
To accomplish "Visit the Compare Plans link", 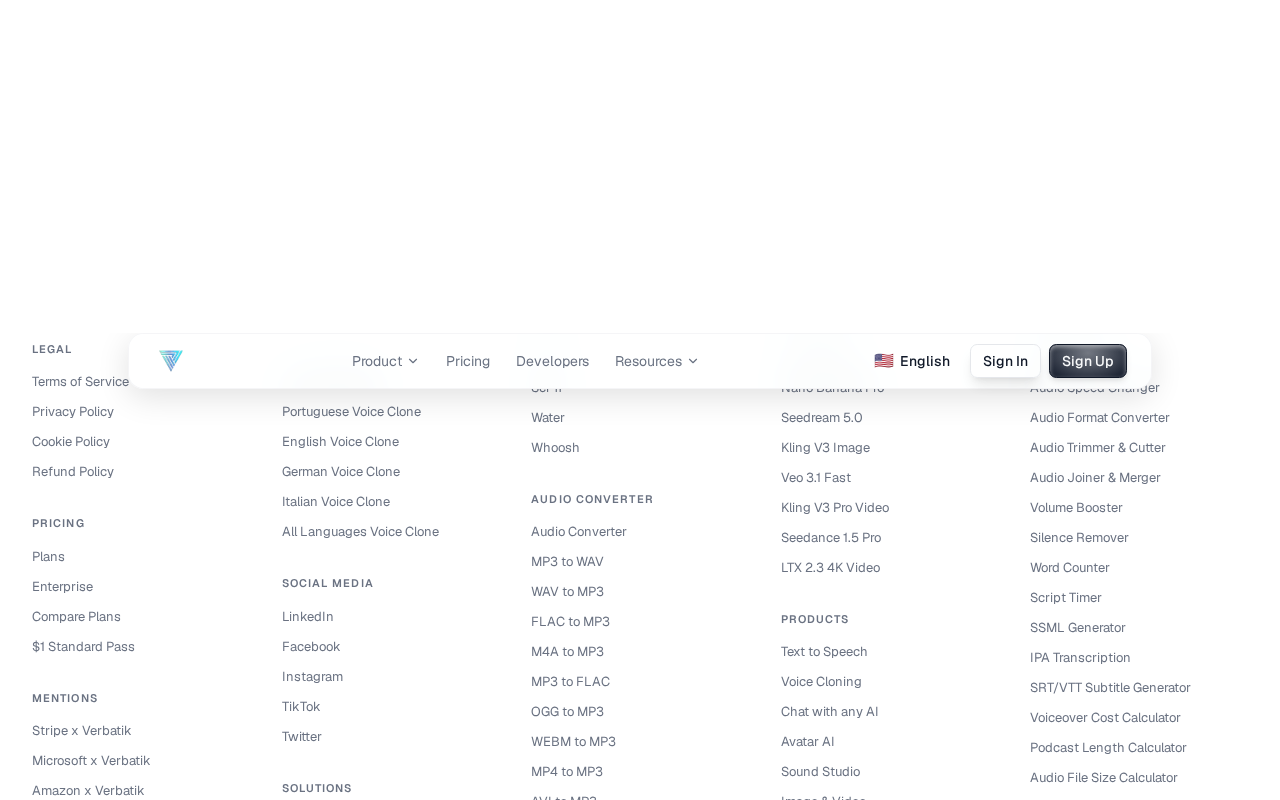I will (x=76, y=617).
